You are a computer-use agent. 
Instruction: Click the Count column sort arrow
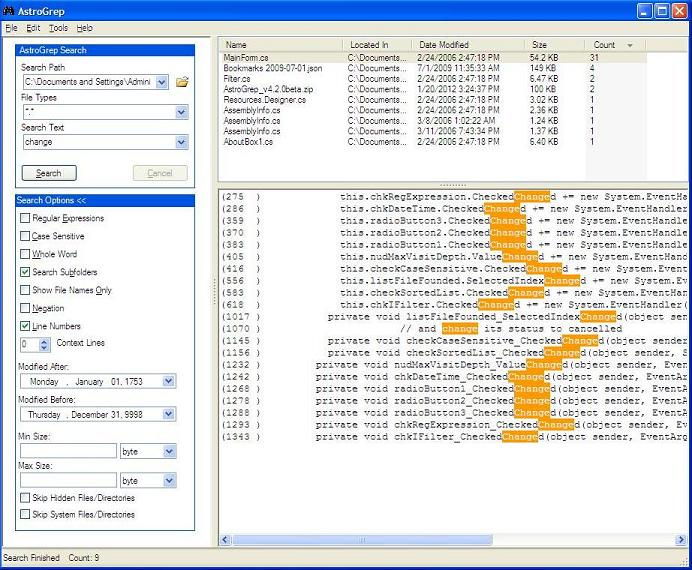pos(630,45)
